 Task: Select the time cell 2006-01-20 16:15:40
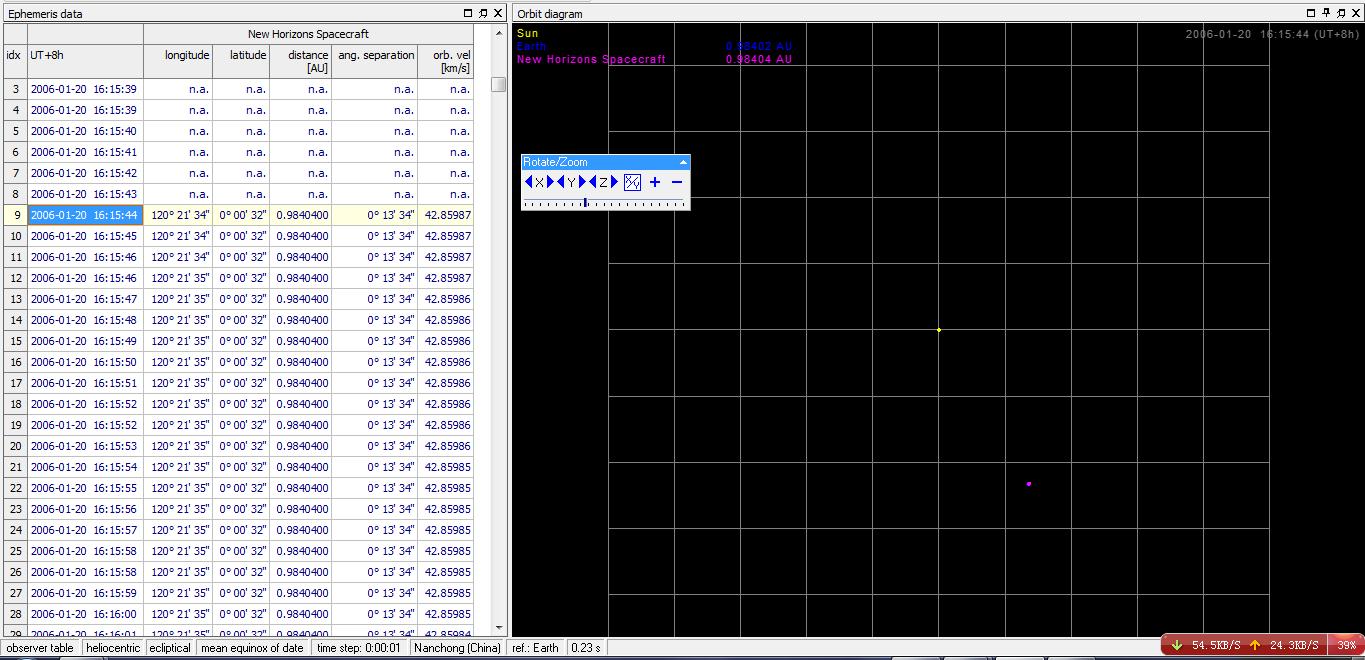coord(86,131)
